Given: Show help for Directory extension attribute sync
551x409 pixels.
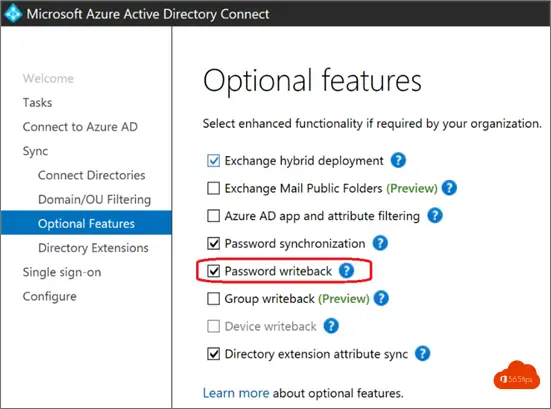Looking at the screenshot, I should point(422,354).
